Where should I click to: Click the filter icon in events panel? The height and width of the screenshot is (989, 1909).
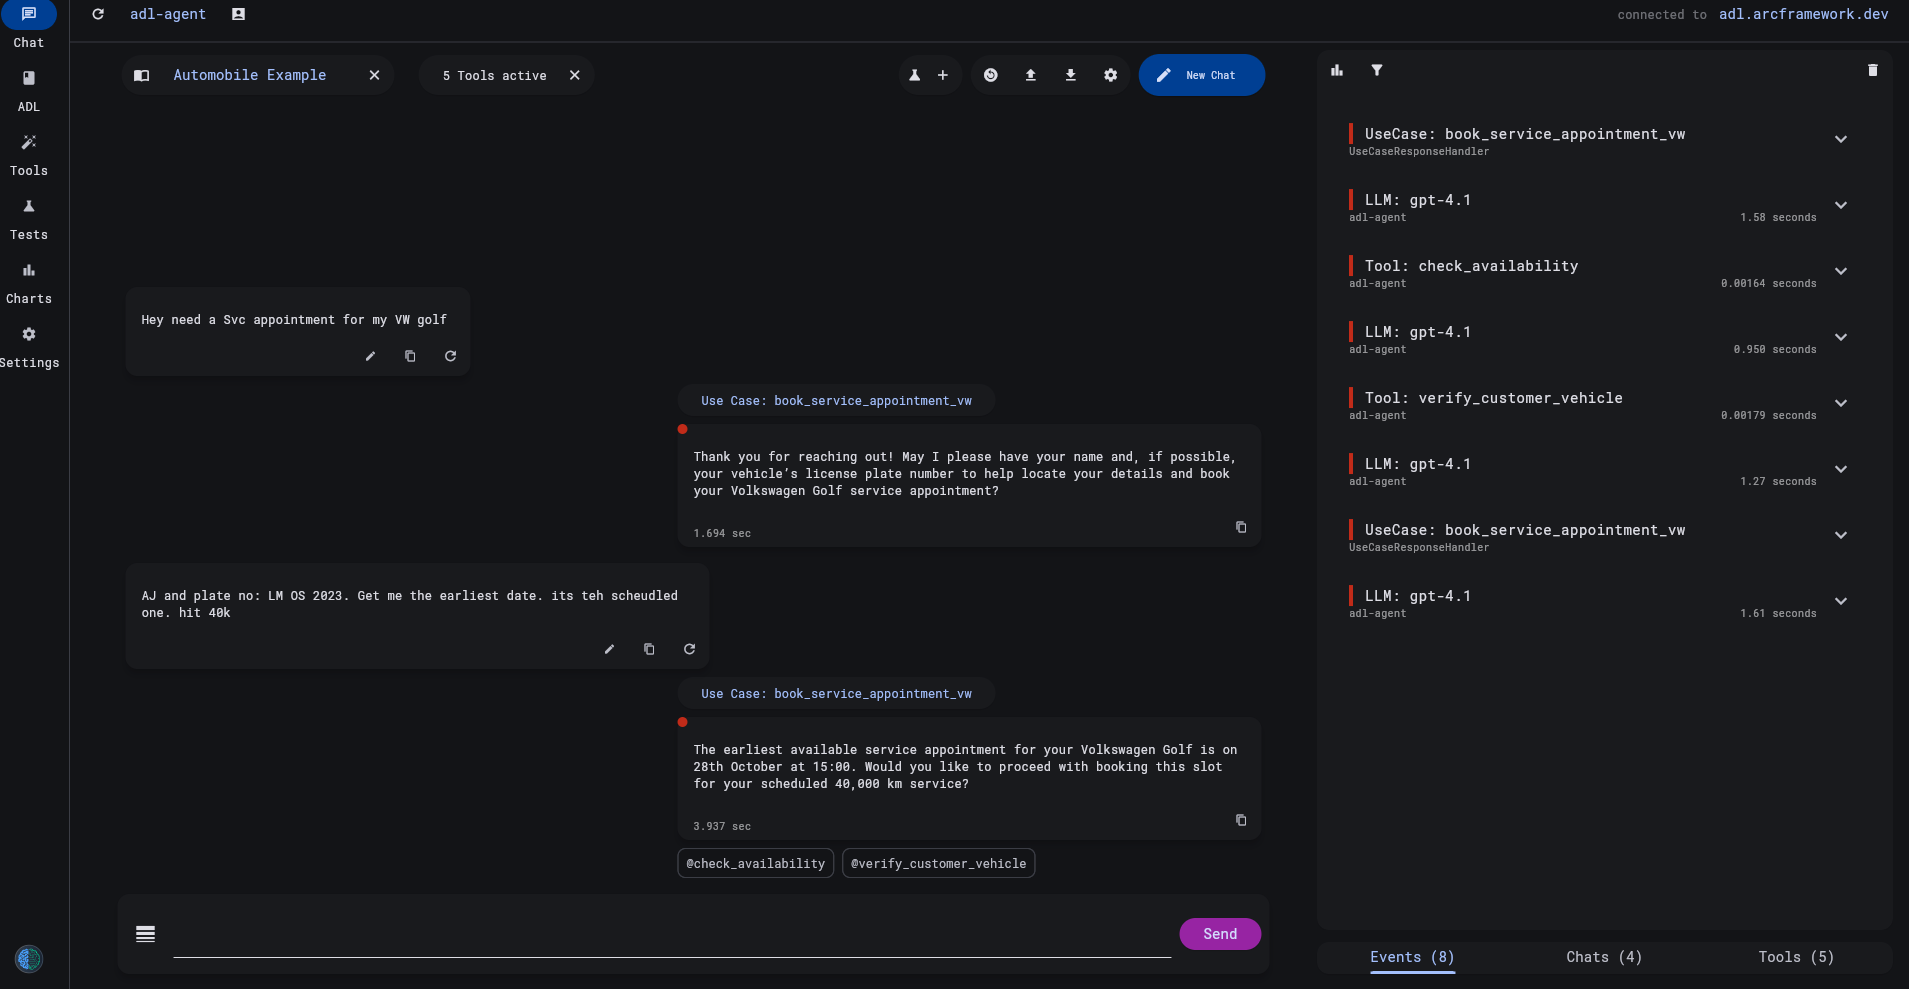[1377, 70]
